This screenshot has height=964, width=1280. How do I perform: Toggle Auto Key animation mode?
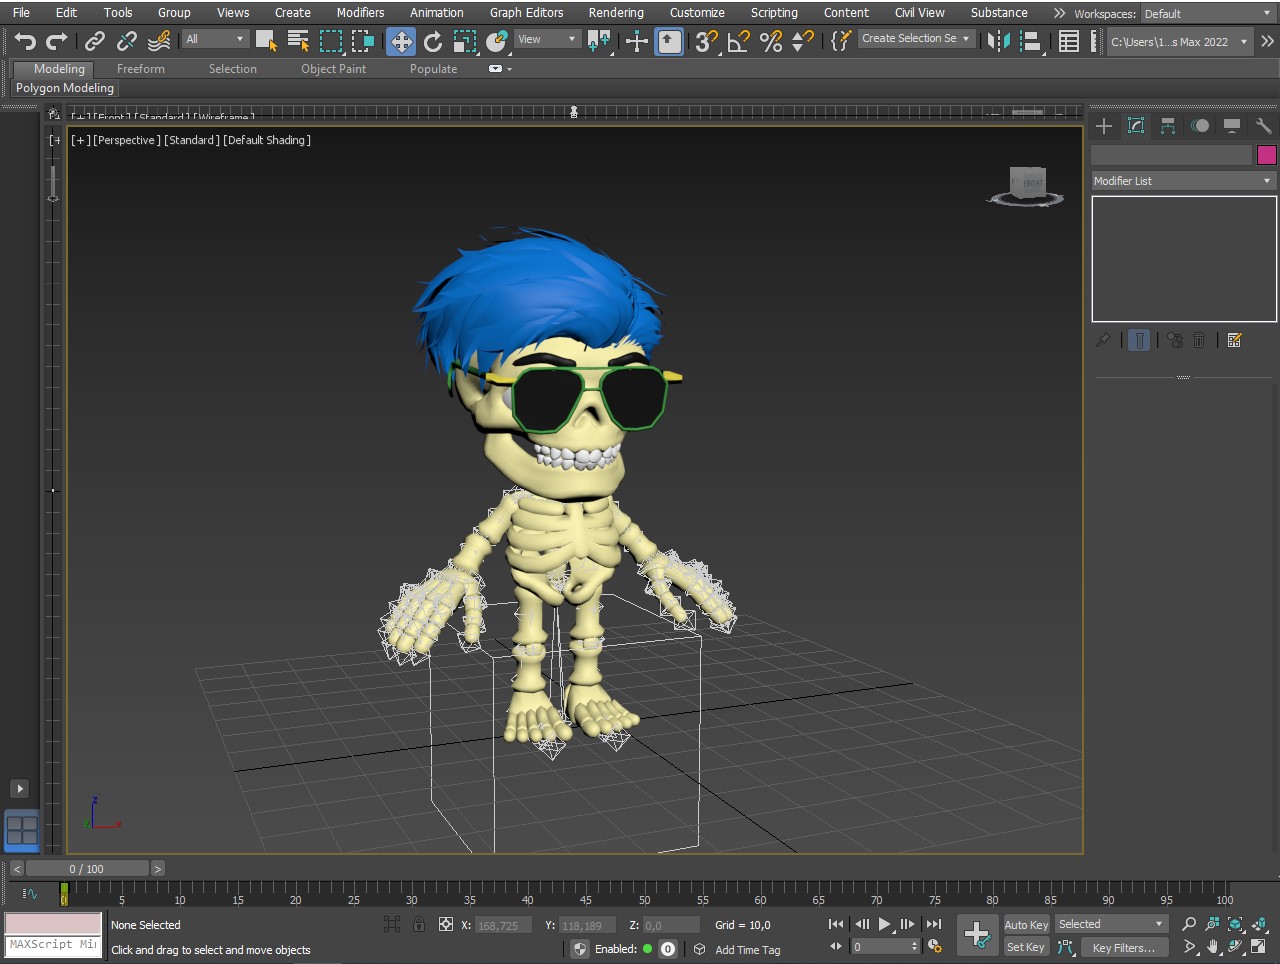click(x=1026, y=925)
